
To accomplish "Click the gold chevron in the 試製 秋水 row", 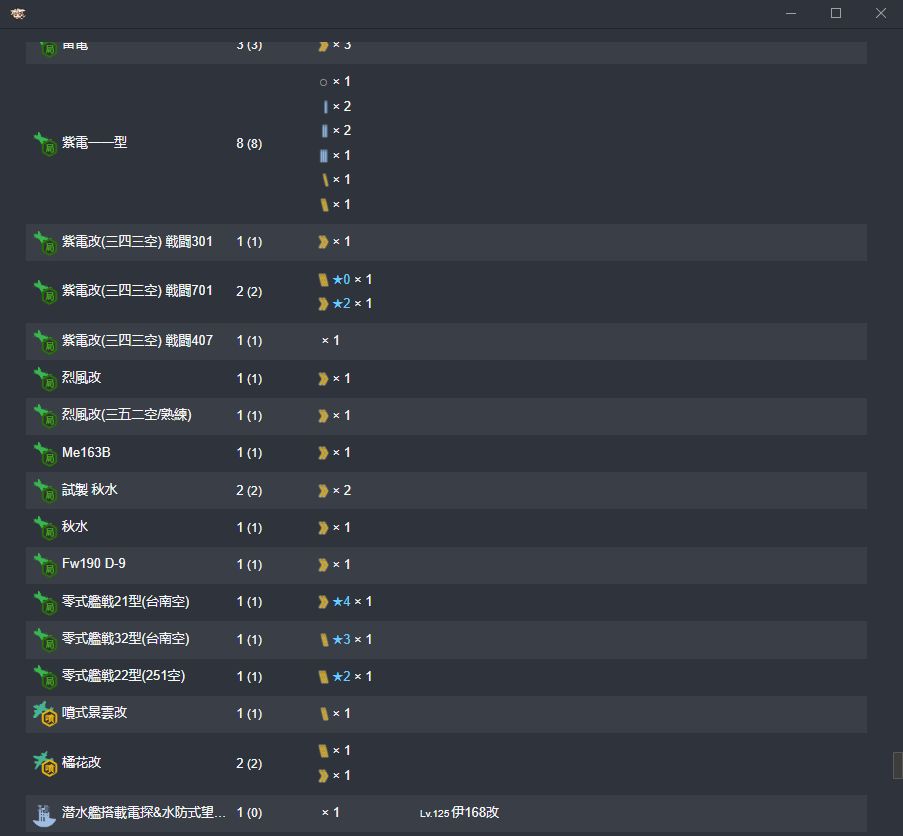I will point(323,491).
